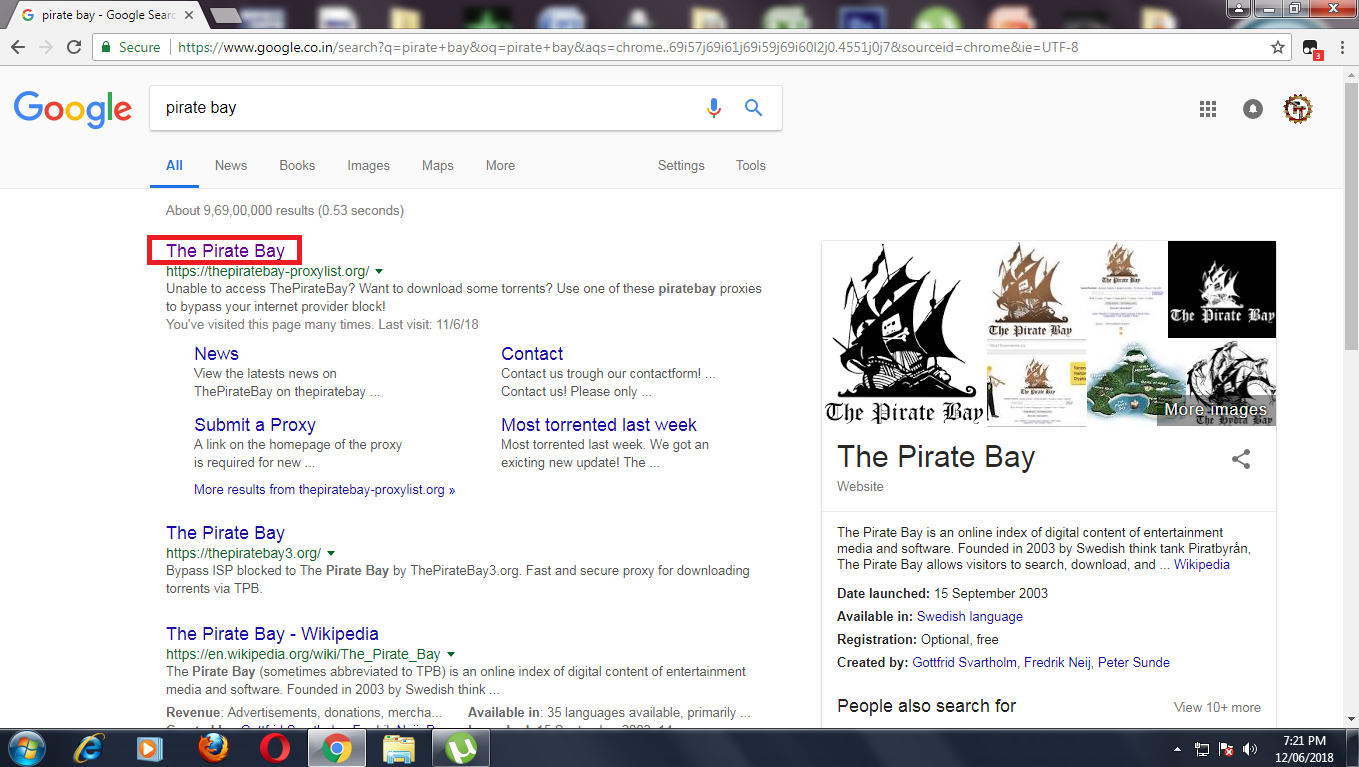Open More results from thepiratebay-proxylist.org
The image size is (1359, 767).
[x=324, y=490]
